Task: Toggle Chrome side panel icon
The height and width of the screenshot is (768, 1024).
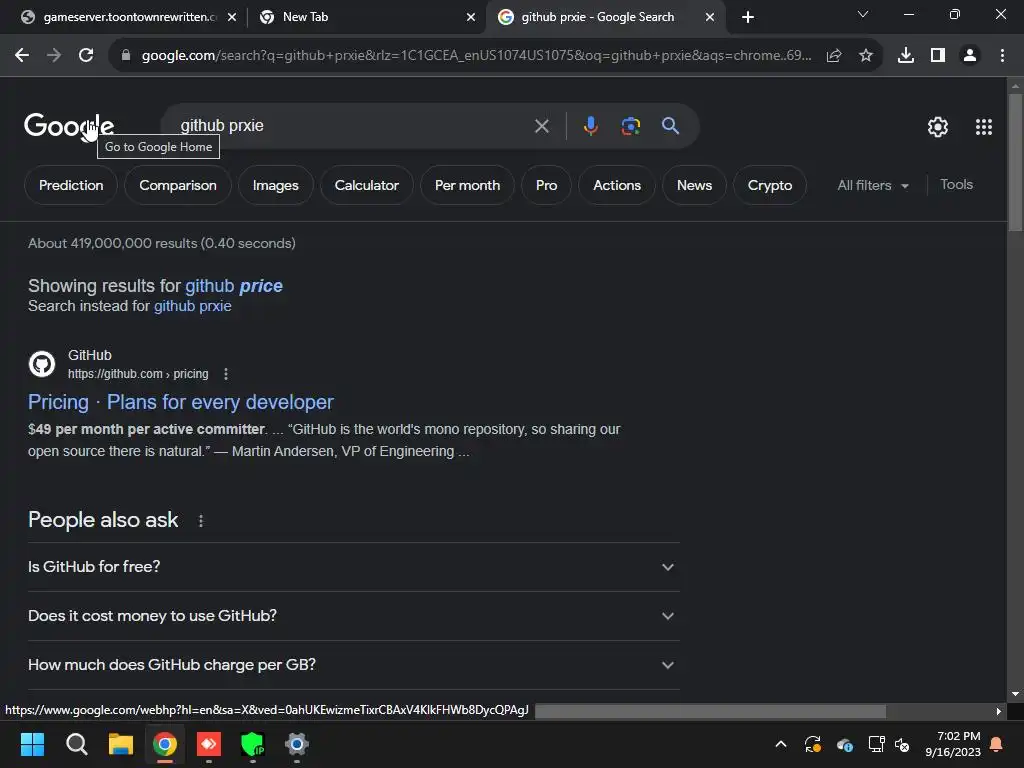Action: click(x=938, y=56)
